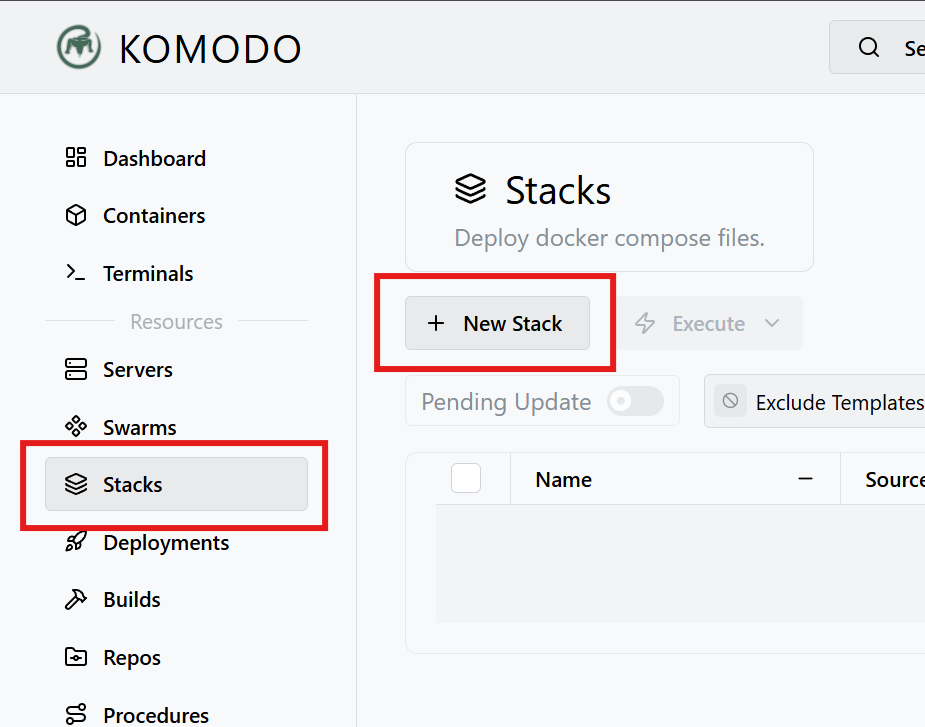Click the Name column sort indicator
The height and width of the screenshot is (727, 925).
pyautogui.click(x=805, y=479)
